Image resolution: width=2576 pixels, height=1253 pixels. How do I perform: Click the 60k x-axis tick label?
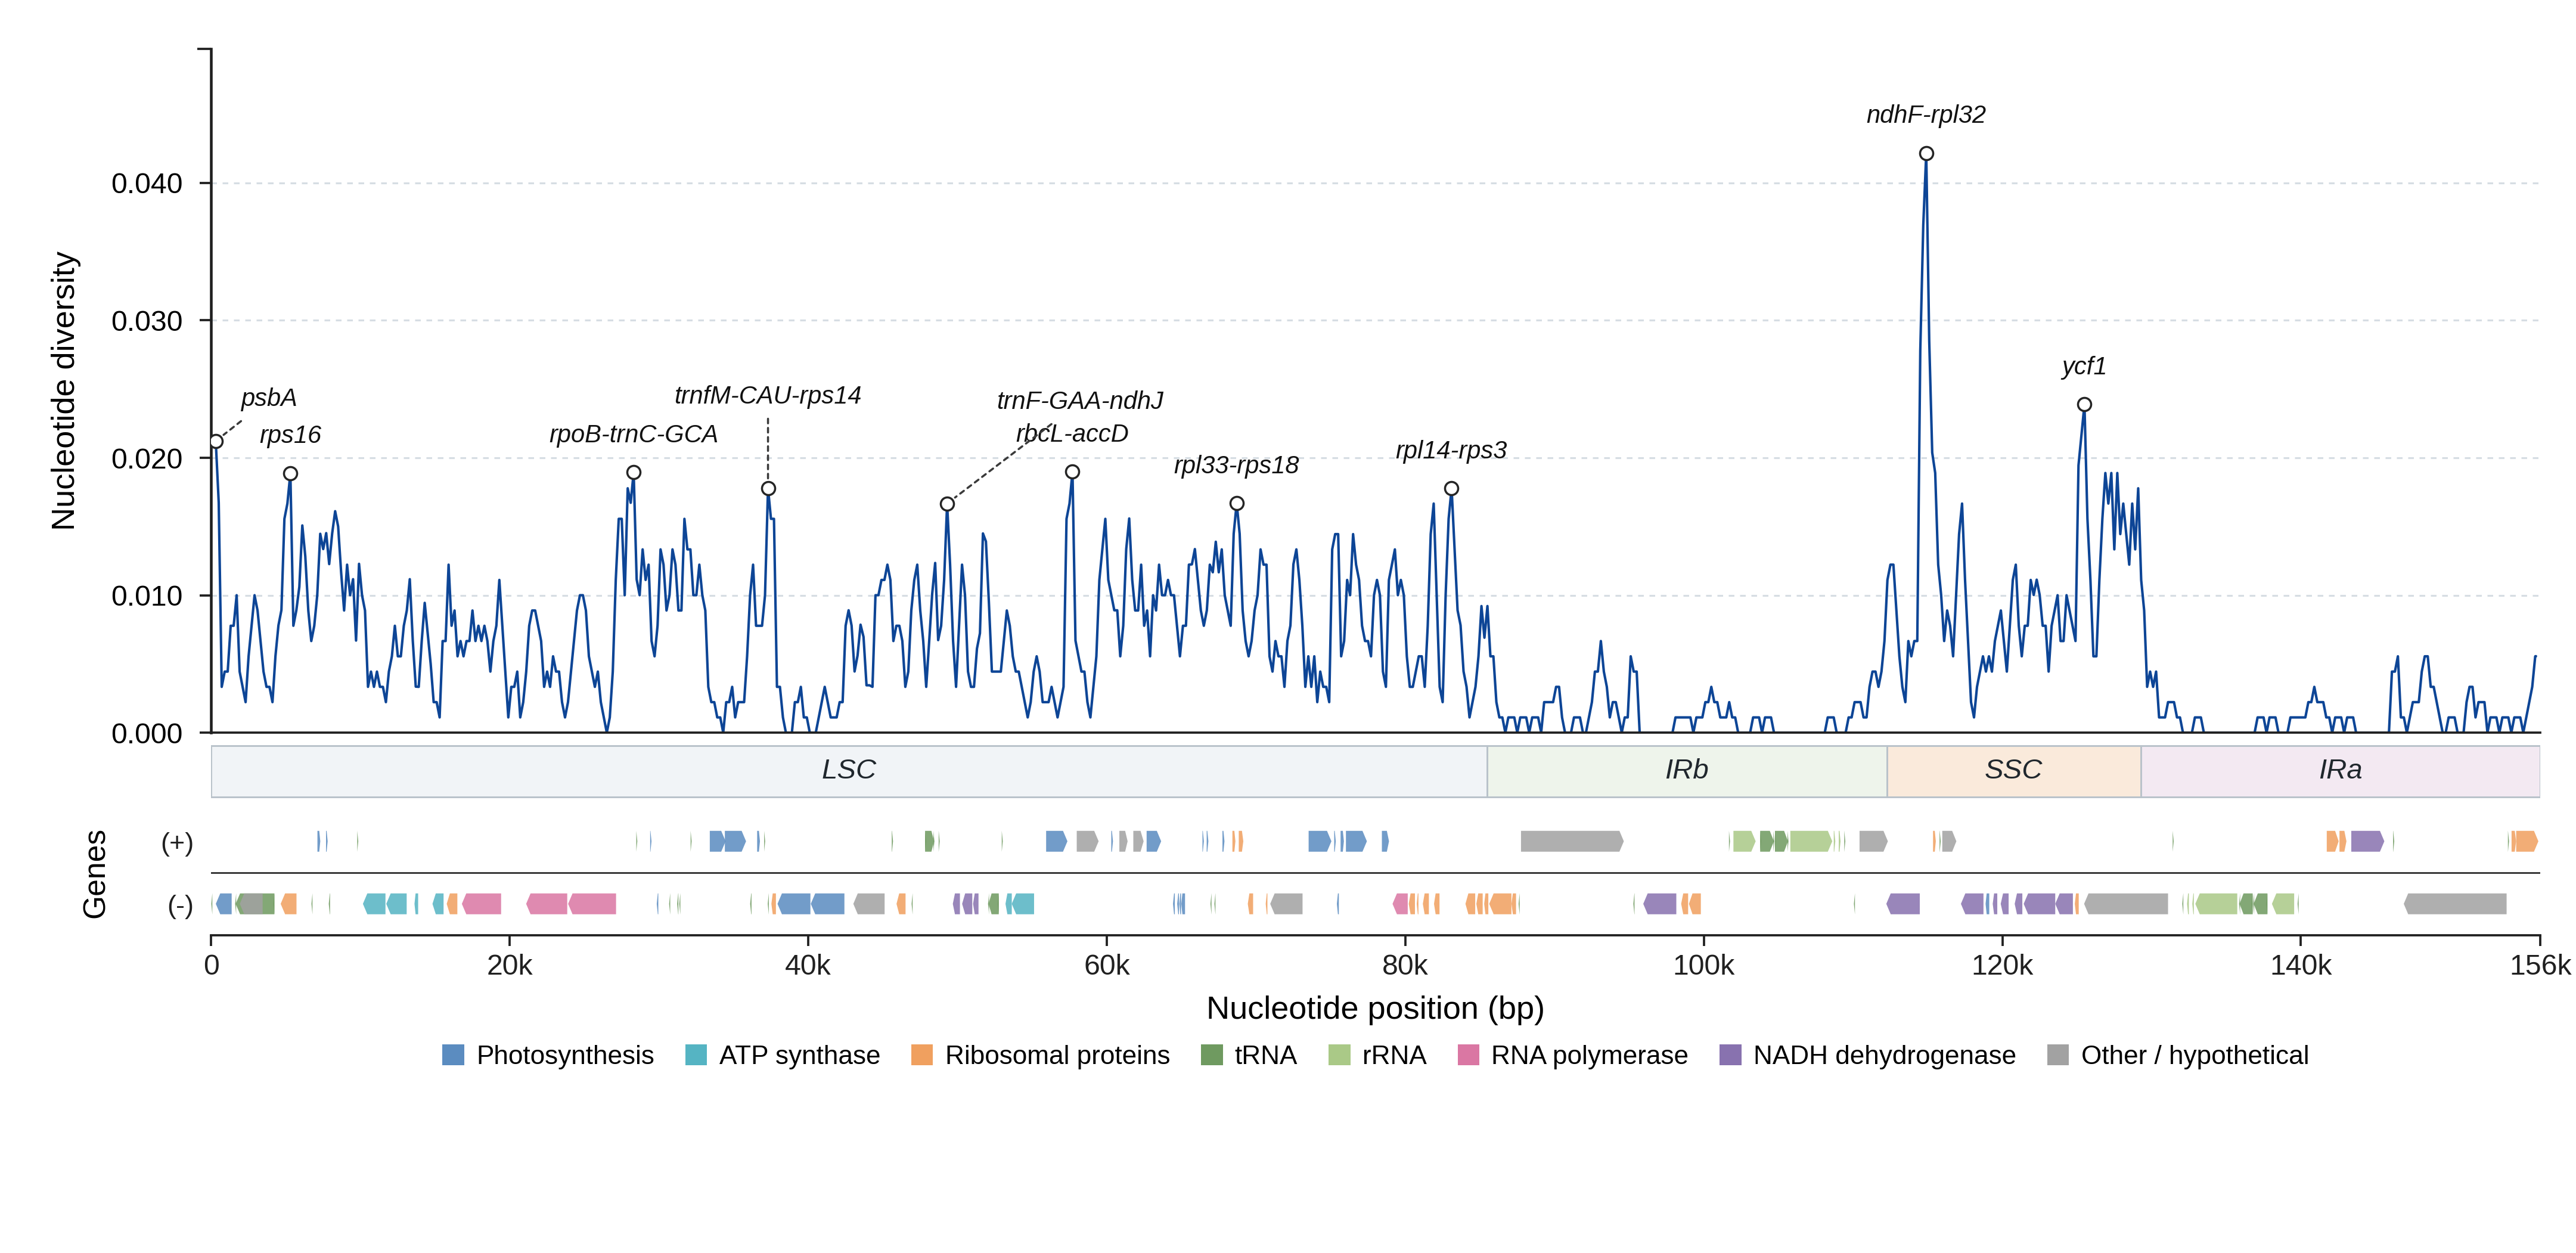point(1107,966)
